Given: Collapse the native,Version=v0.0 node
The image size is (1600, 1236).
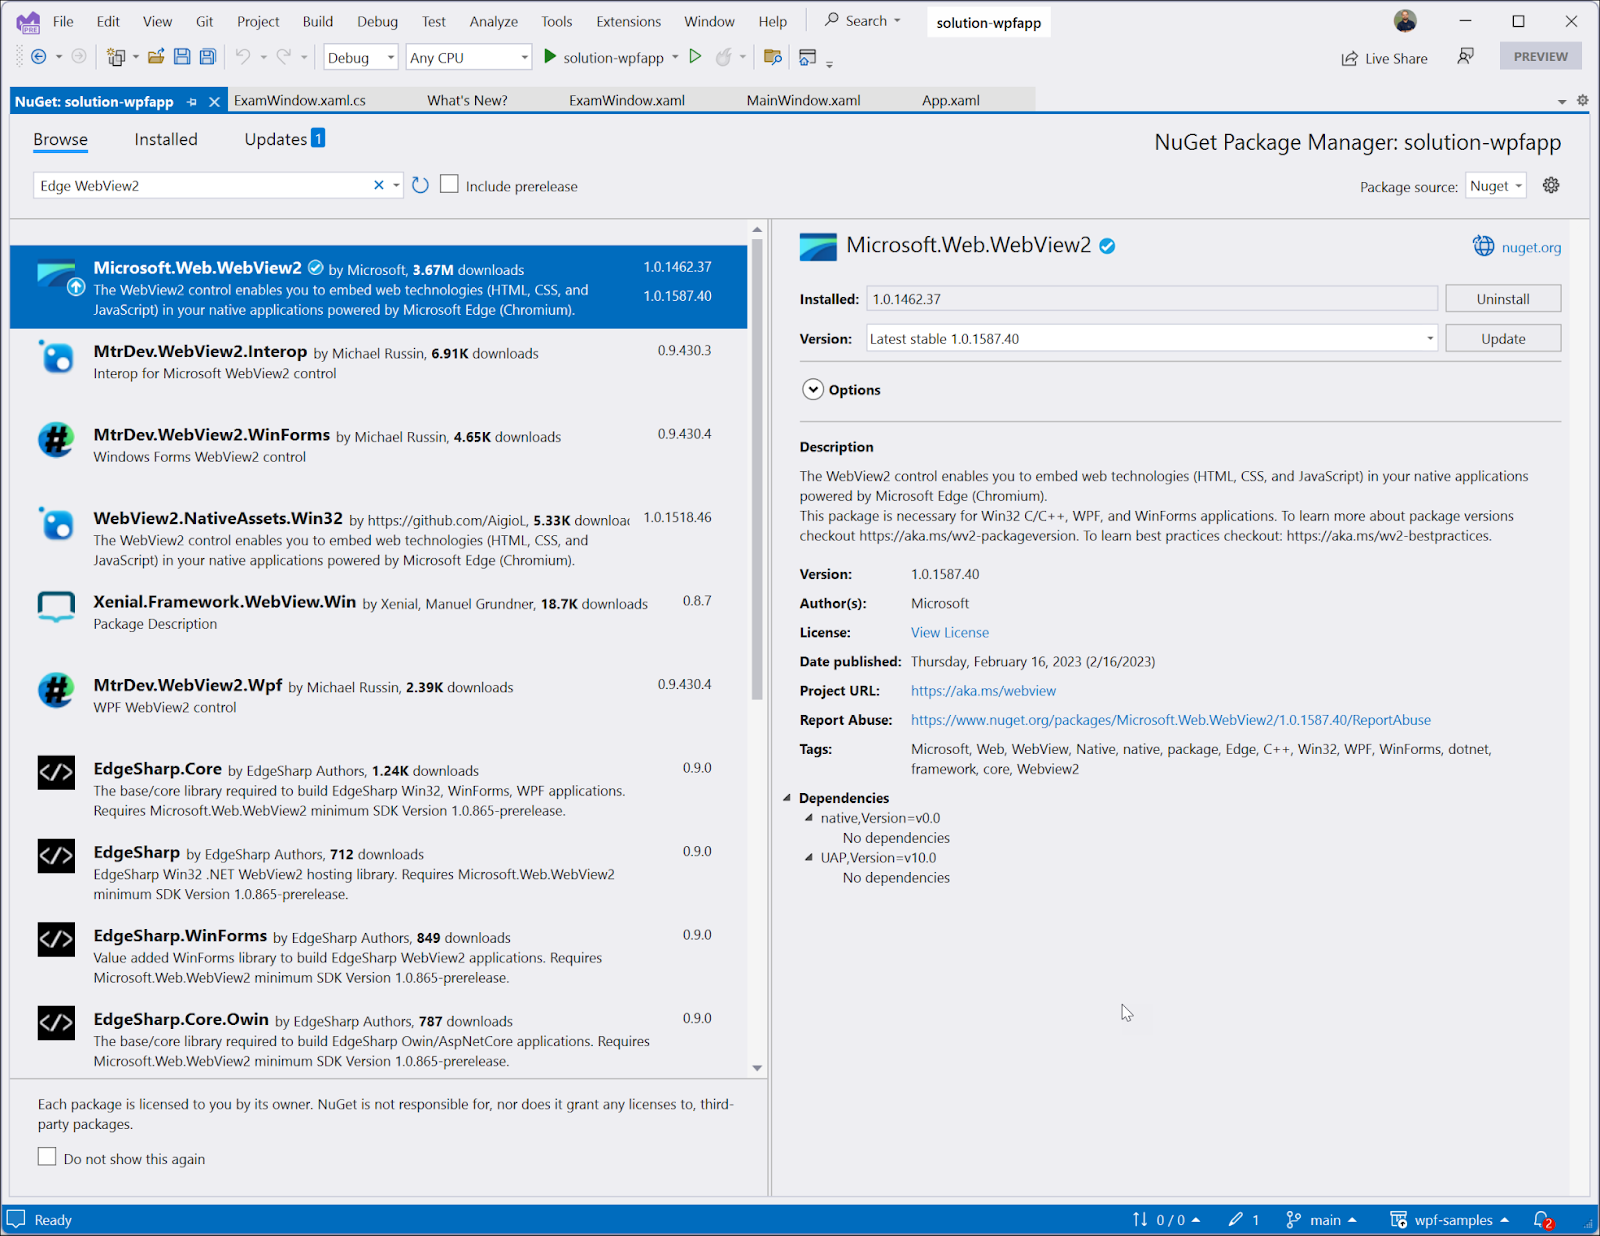Looking at the screenshot, I should click(x=809, y=817).
